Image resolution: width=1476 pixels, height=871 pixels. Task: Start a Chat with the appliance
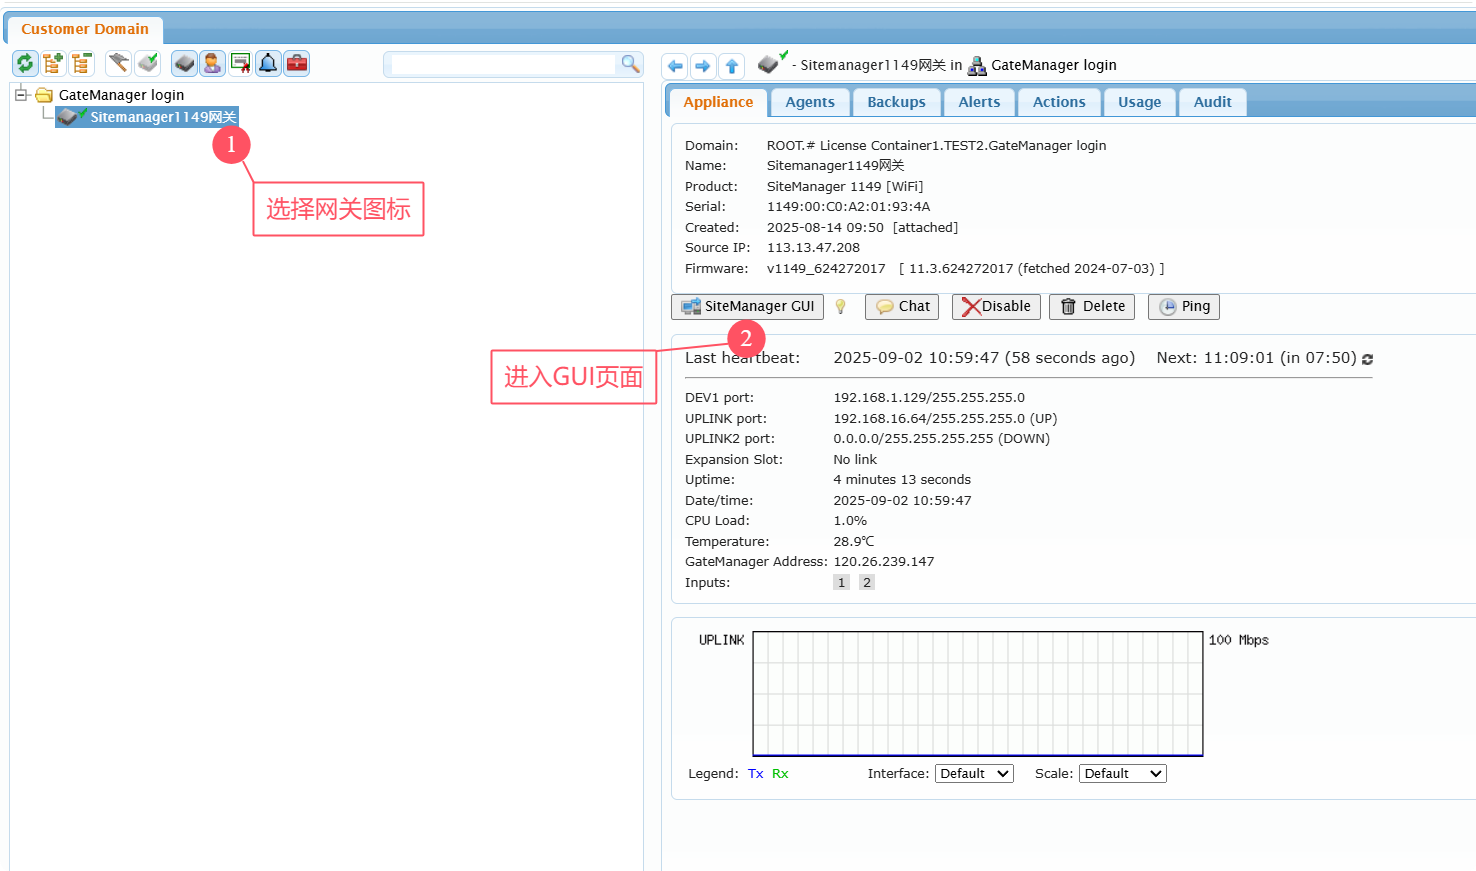click(x=902, y=307)
